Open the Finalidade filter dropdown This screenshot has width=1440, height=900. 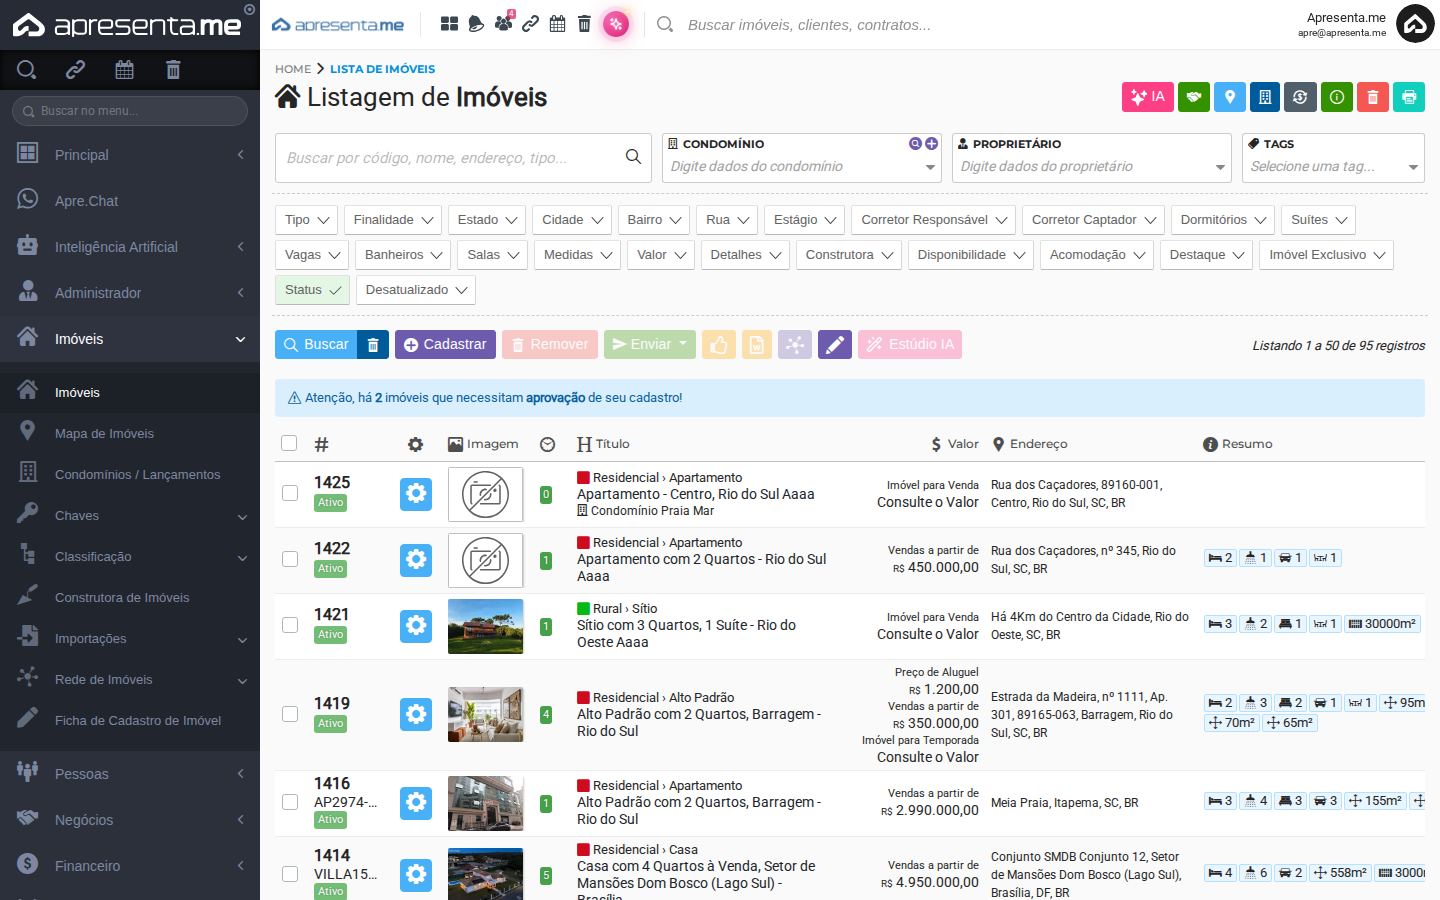tap(393, 220)
